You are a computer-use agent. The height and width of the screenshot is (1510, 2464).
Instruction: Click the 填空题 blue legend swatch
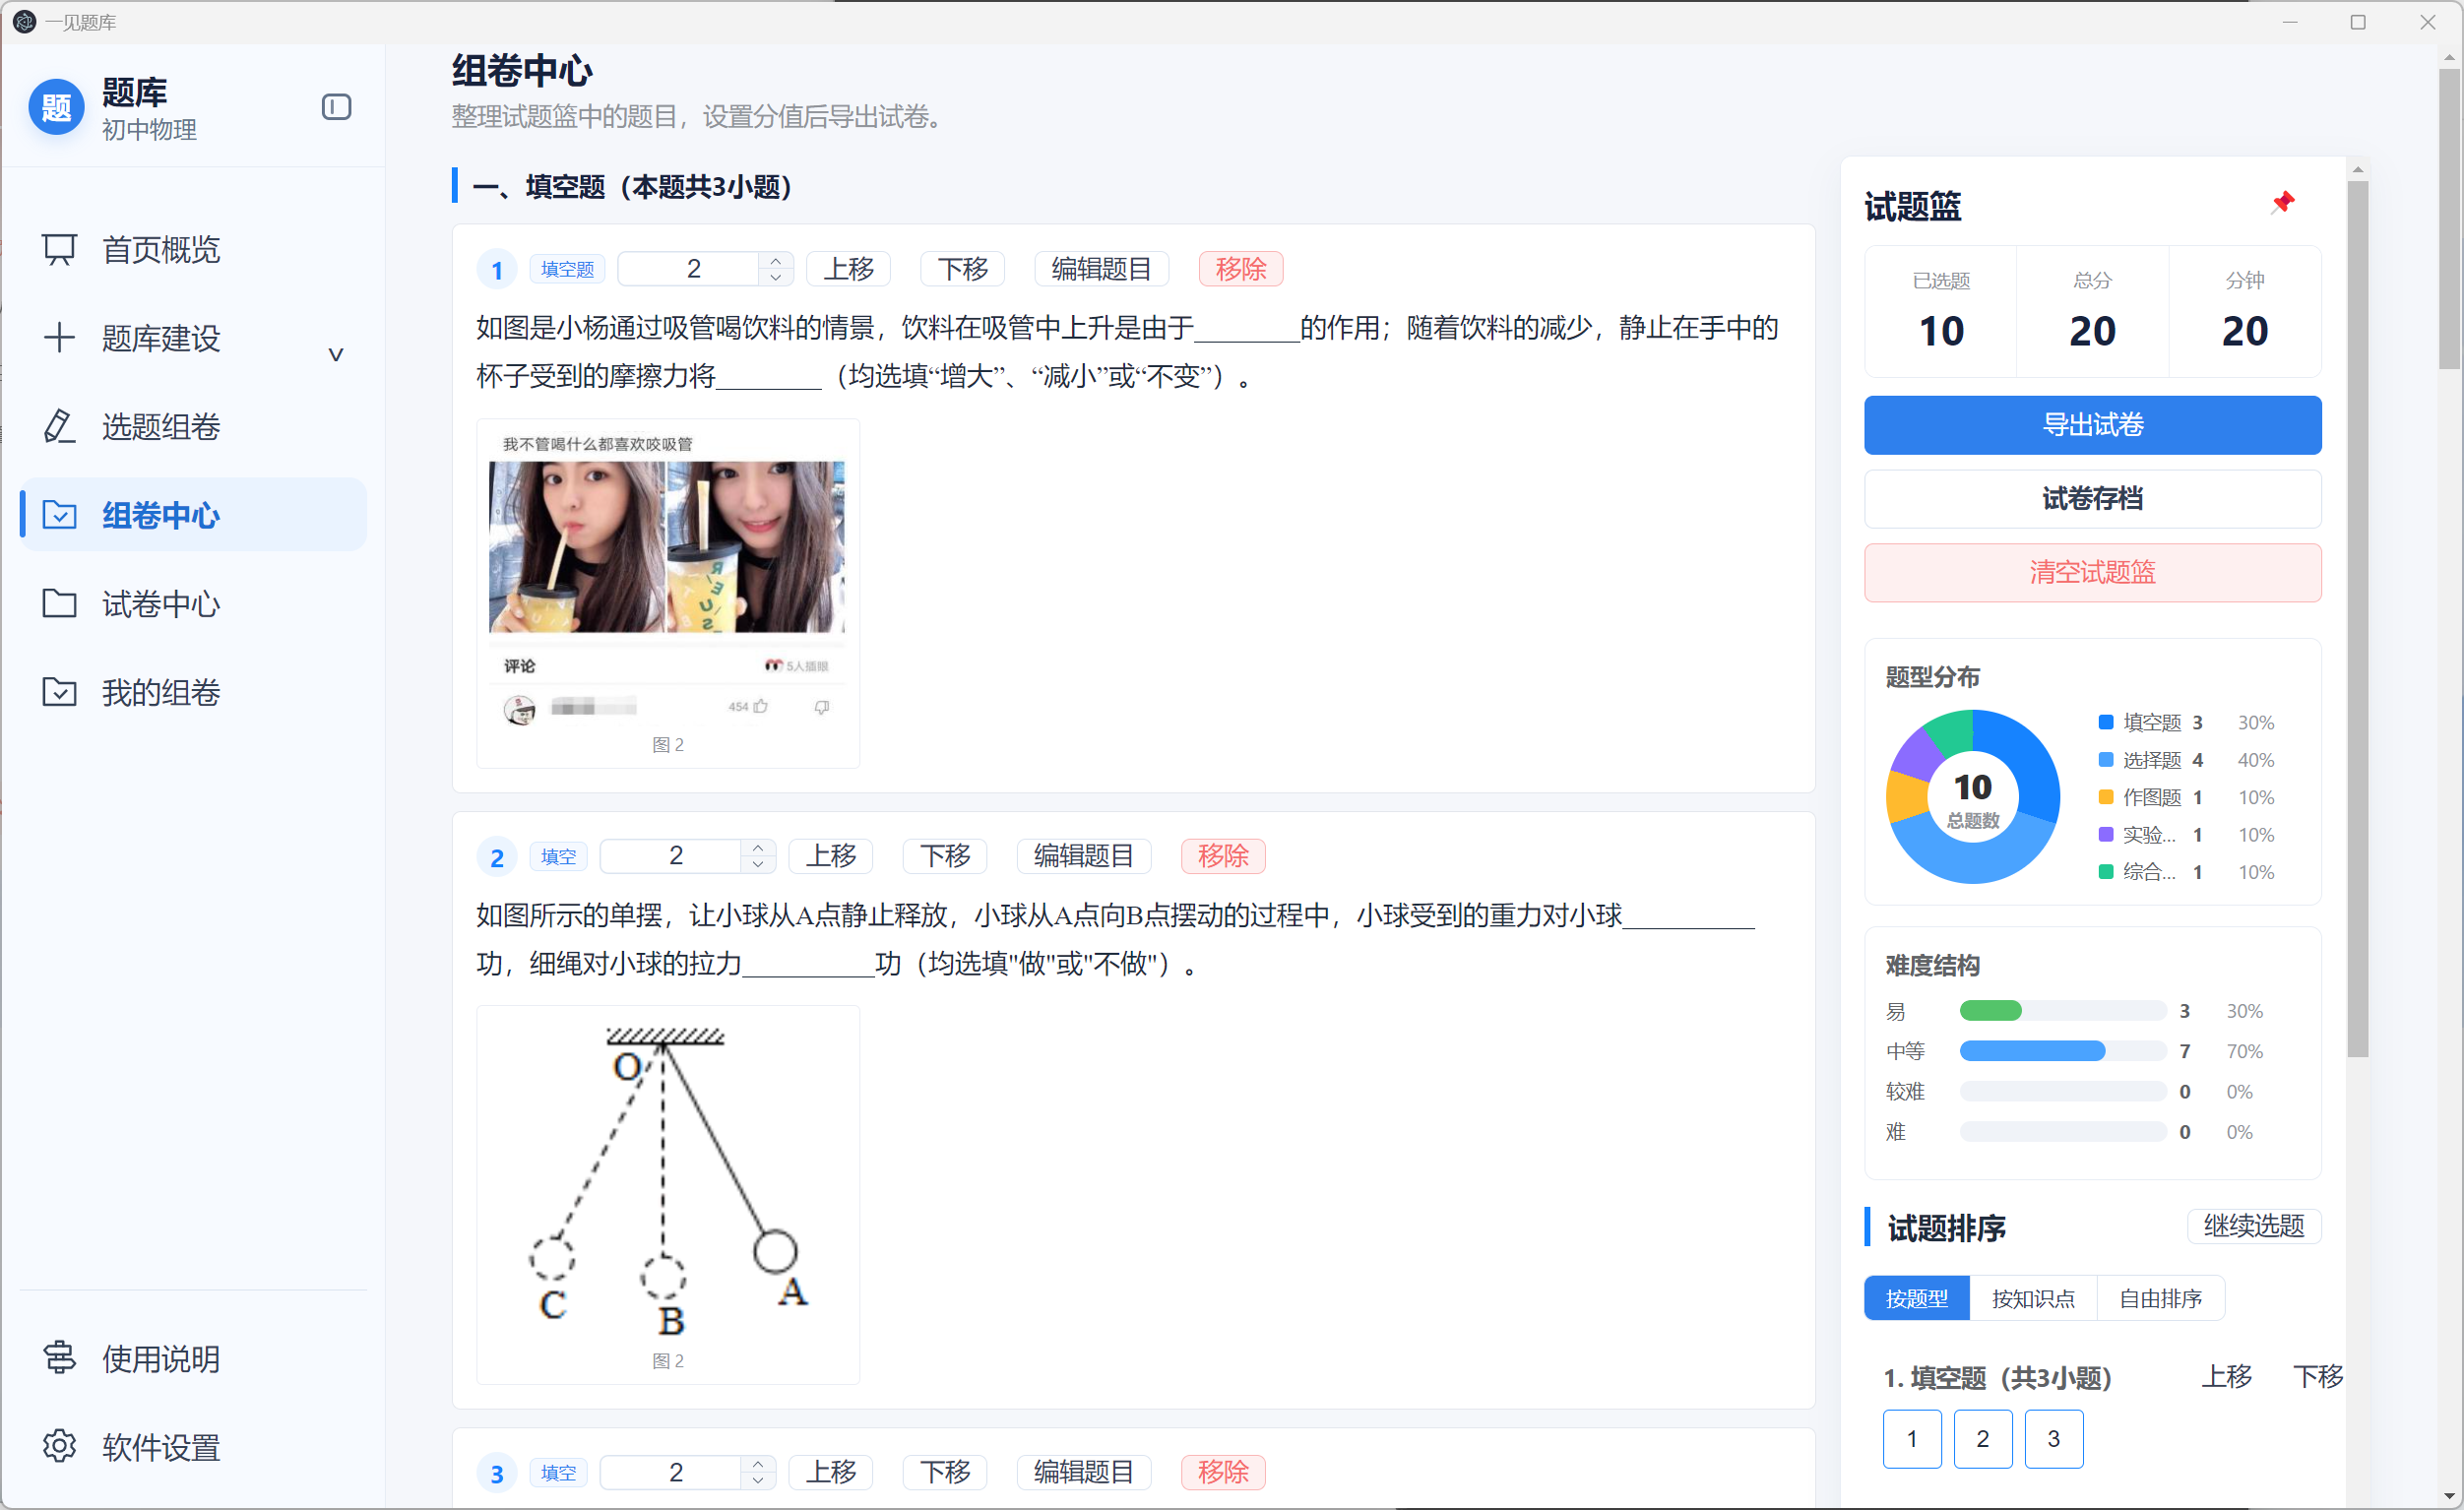point(2106,722)
